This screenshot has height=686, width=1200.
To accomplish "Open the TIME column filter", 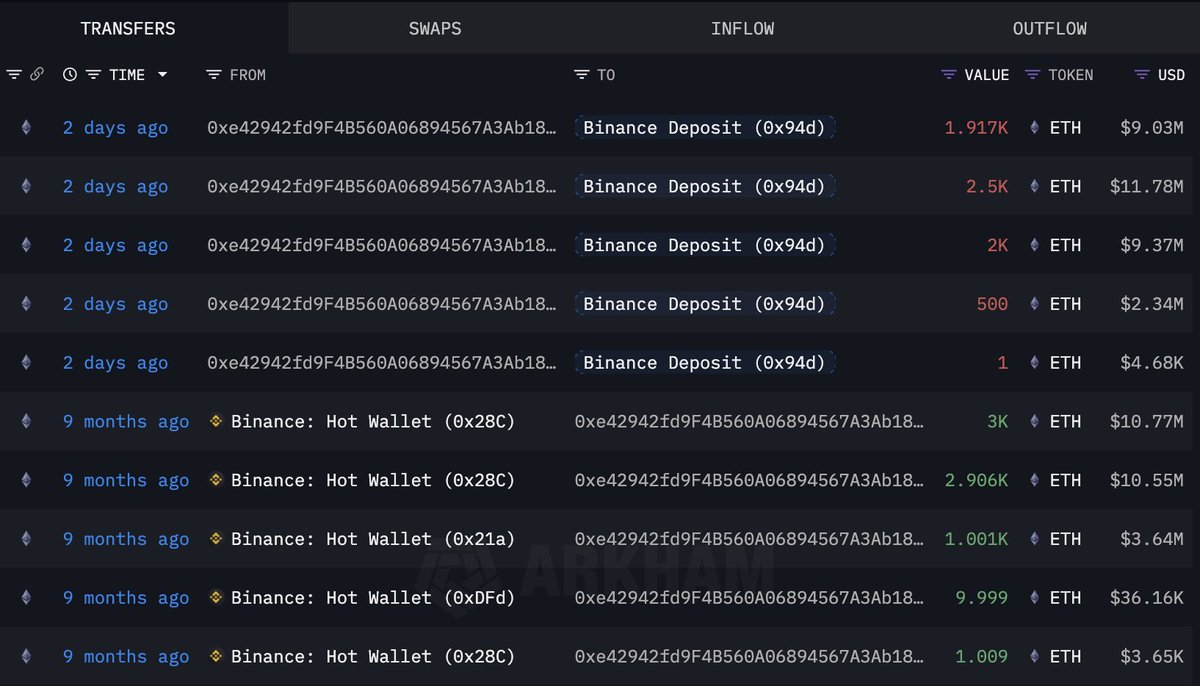I will (x=93, y=75).
